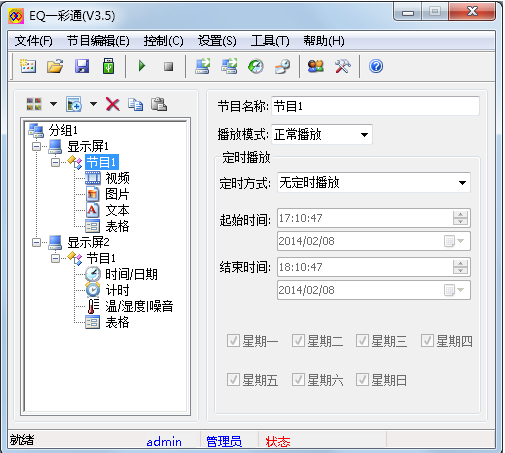Screen dimensions: 505x453
Task: Toggle the 星期一 checkbox
Action: click(x=233, y=341)
